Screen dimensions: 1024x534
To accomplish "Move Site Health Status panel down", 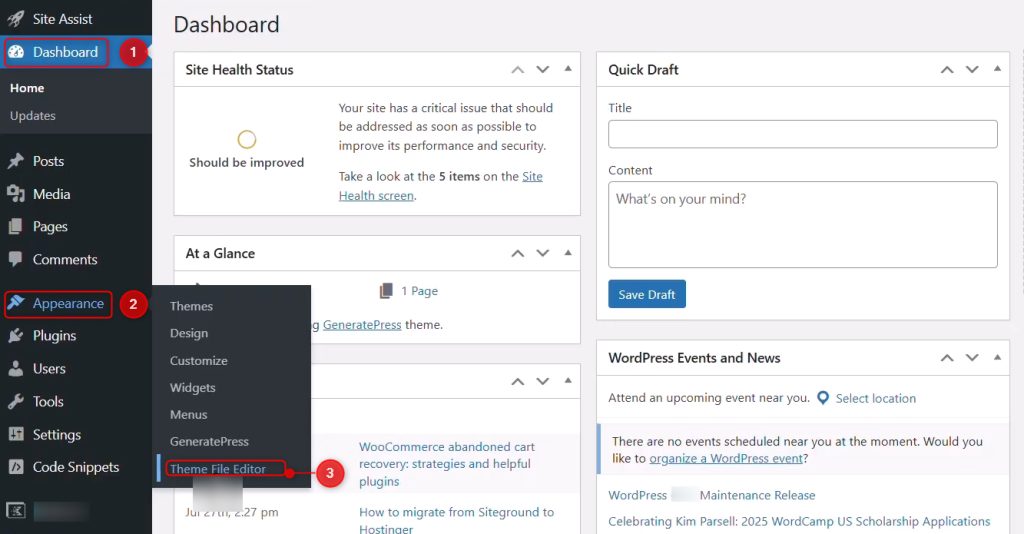I will 543,69.
